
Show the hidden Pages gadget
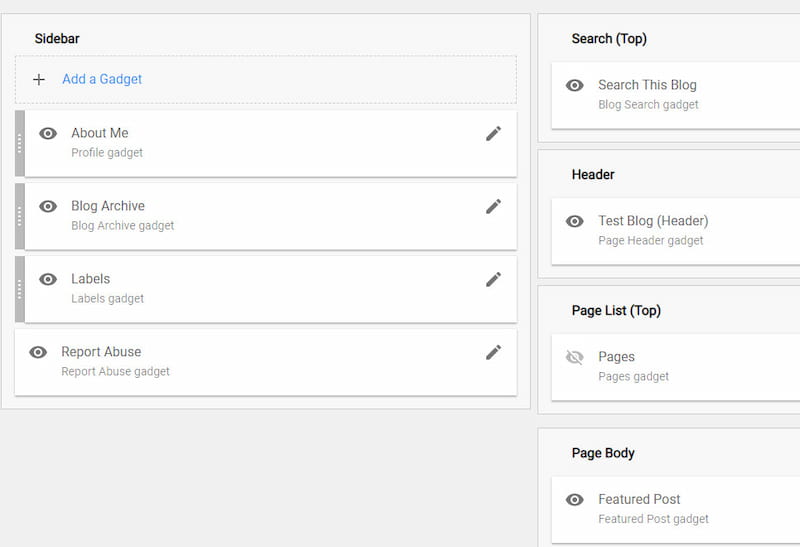[x=574, y=357]
